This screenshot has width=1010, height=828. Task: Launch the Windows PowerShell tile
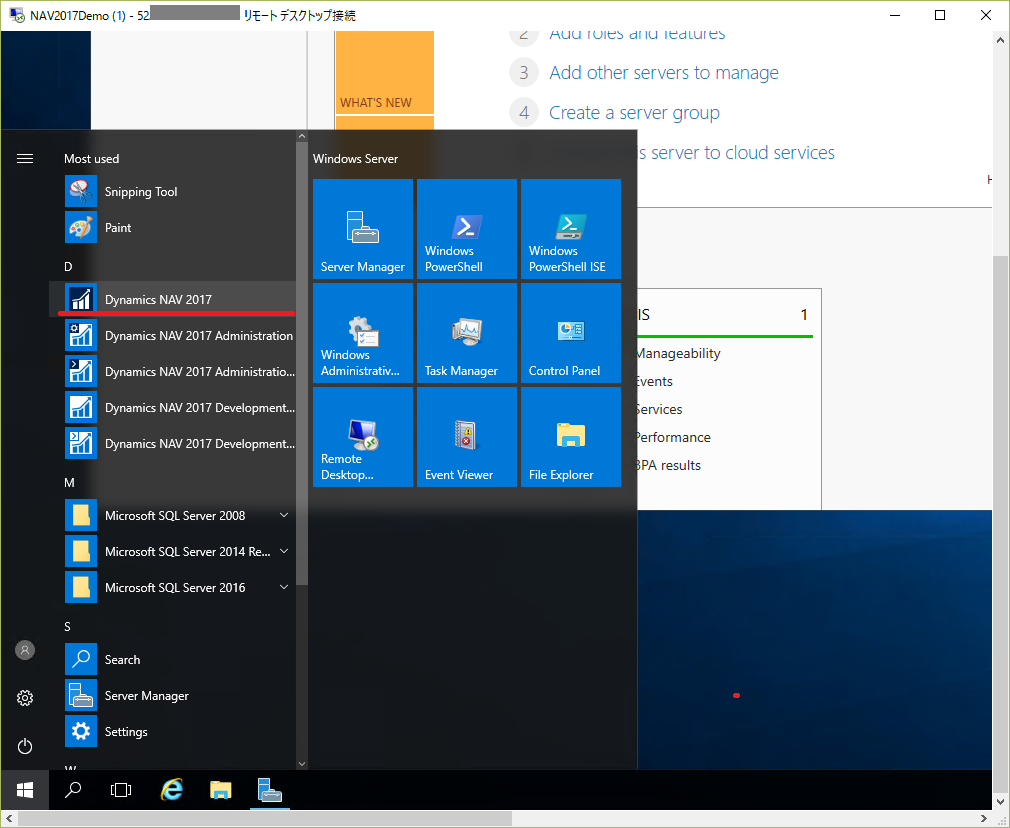tap(467, 229)
